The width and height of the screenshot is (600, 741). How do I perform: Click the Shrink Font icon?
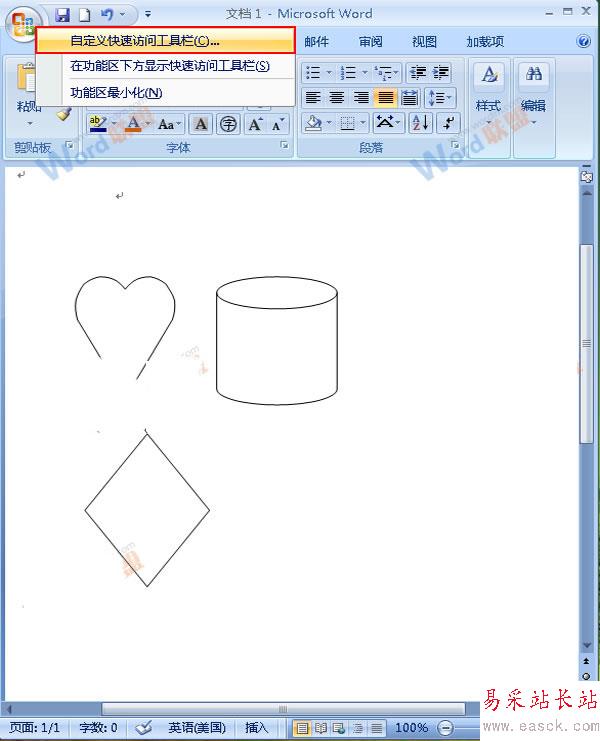(277, 124)
